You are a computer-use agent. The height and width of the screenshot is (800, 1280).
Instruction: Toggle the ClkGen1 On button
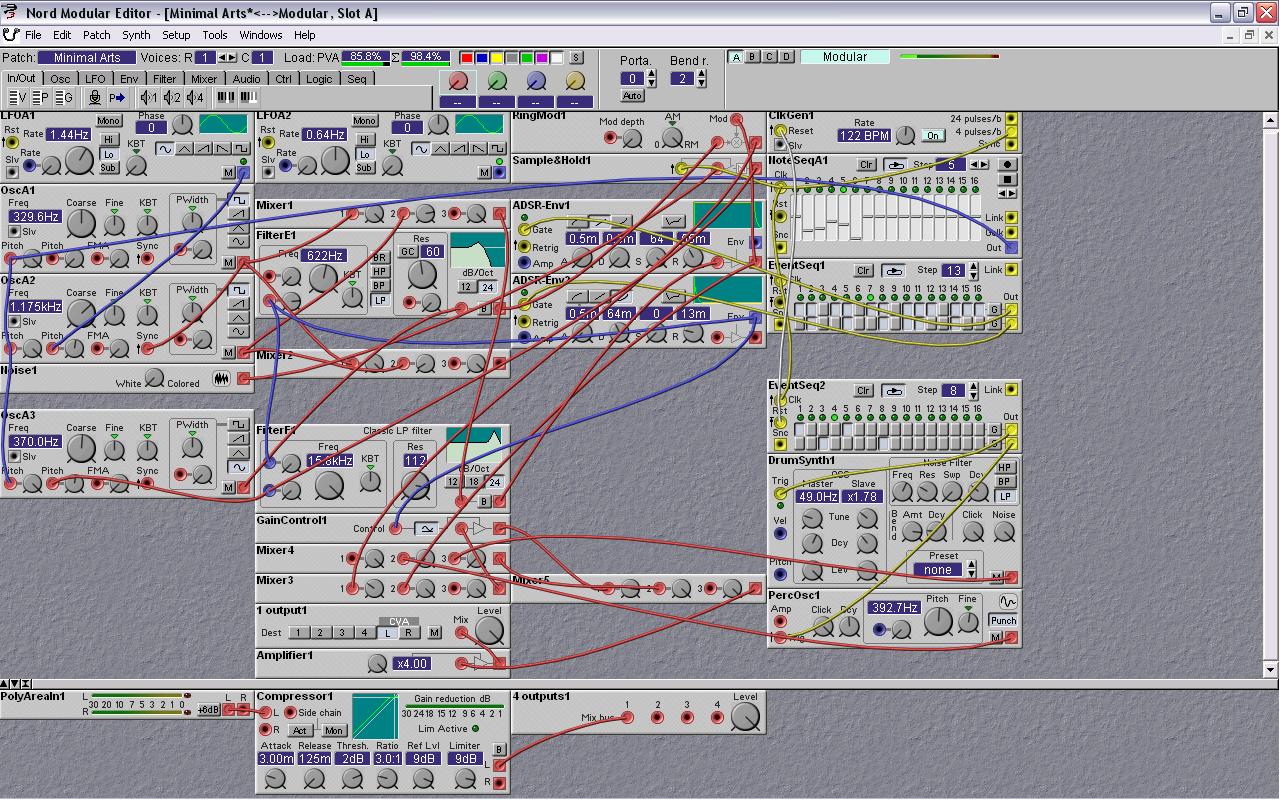coord(933,135)
